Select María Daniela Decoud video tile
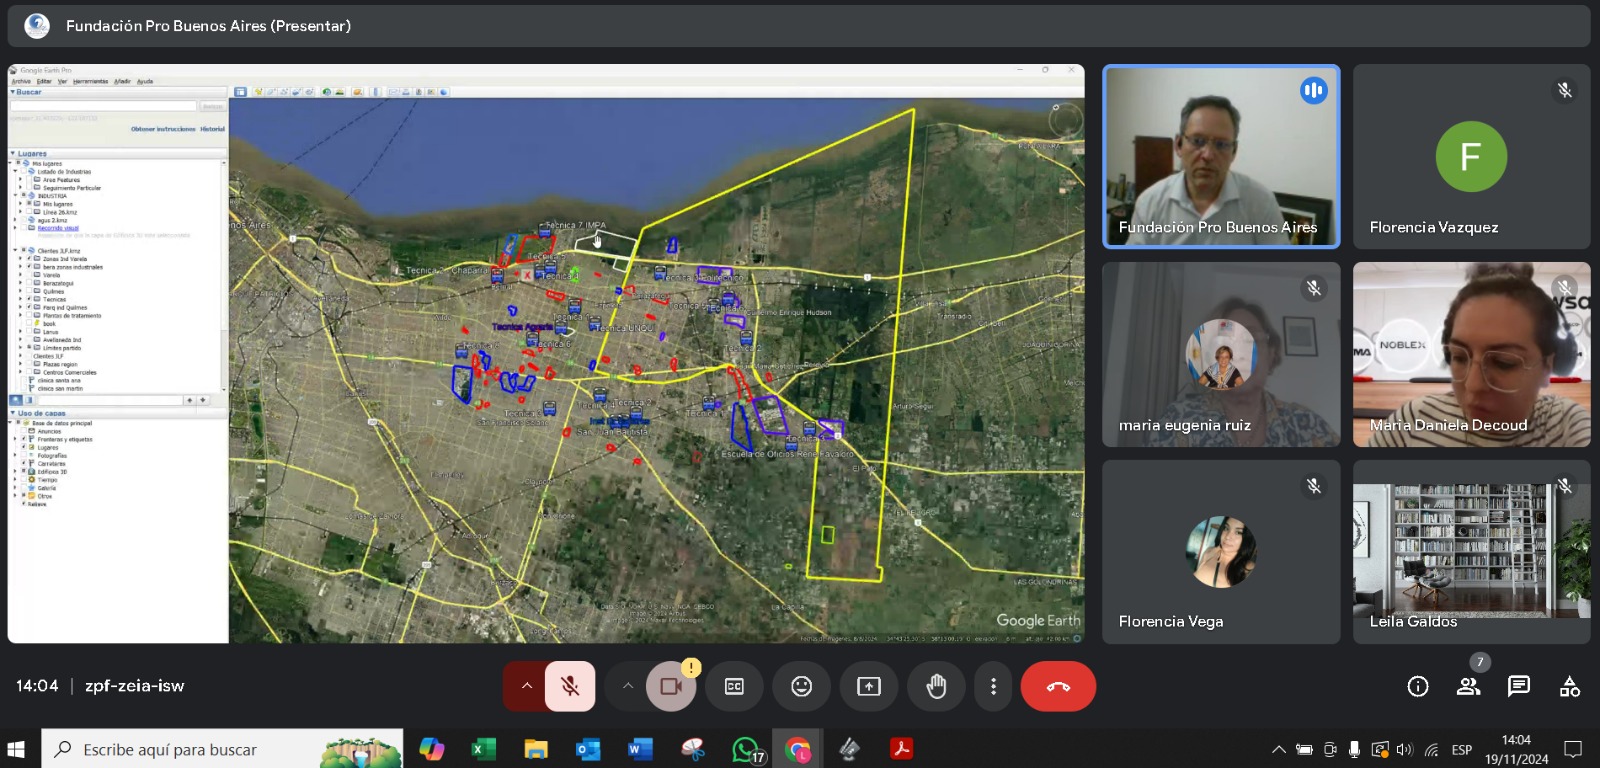This screenshot has height=768, width=1600. tap(1471, 354)
